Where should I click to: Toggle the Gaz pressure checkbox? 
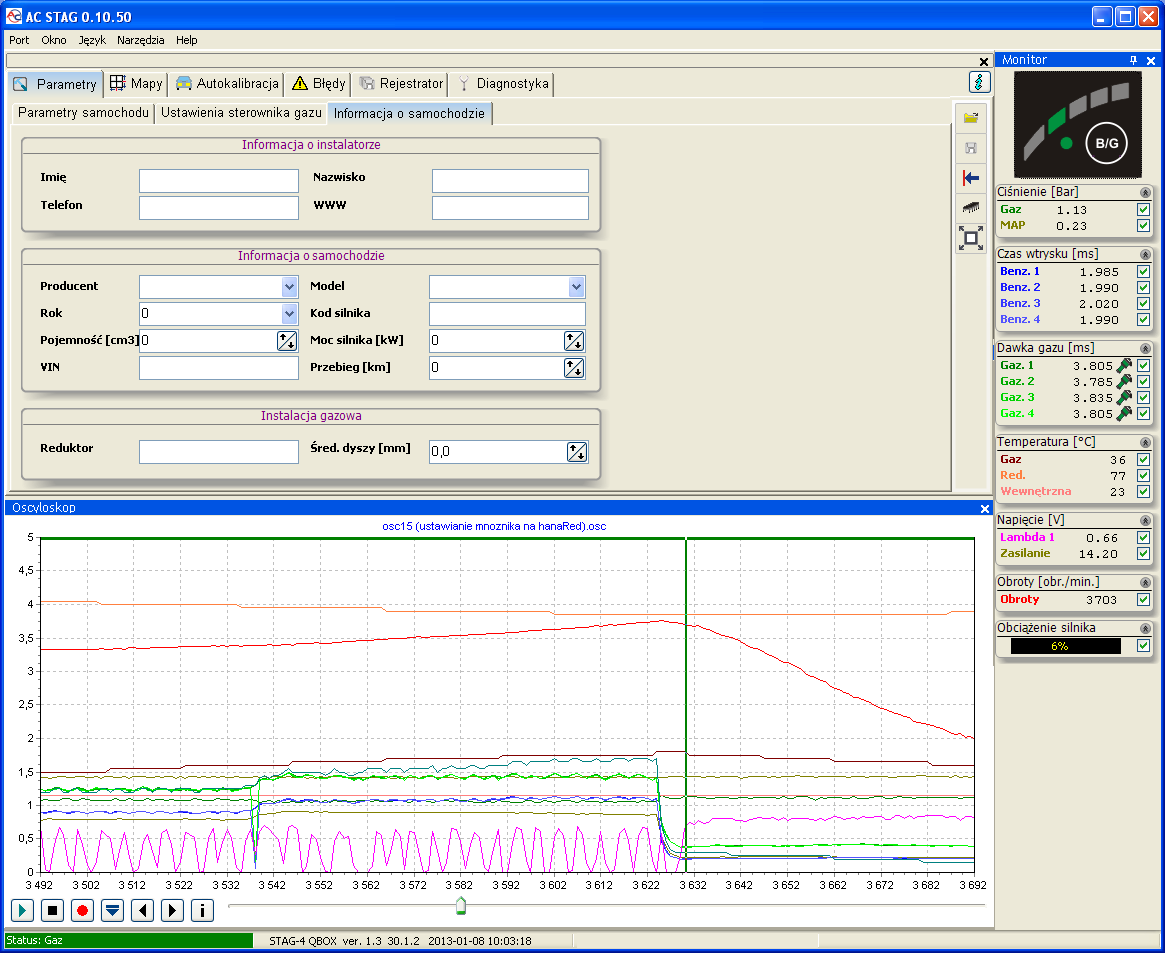pos(1143,209)
